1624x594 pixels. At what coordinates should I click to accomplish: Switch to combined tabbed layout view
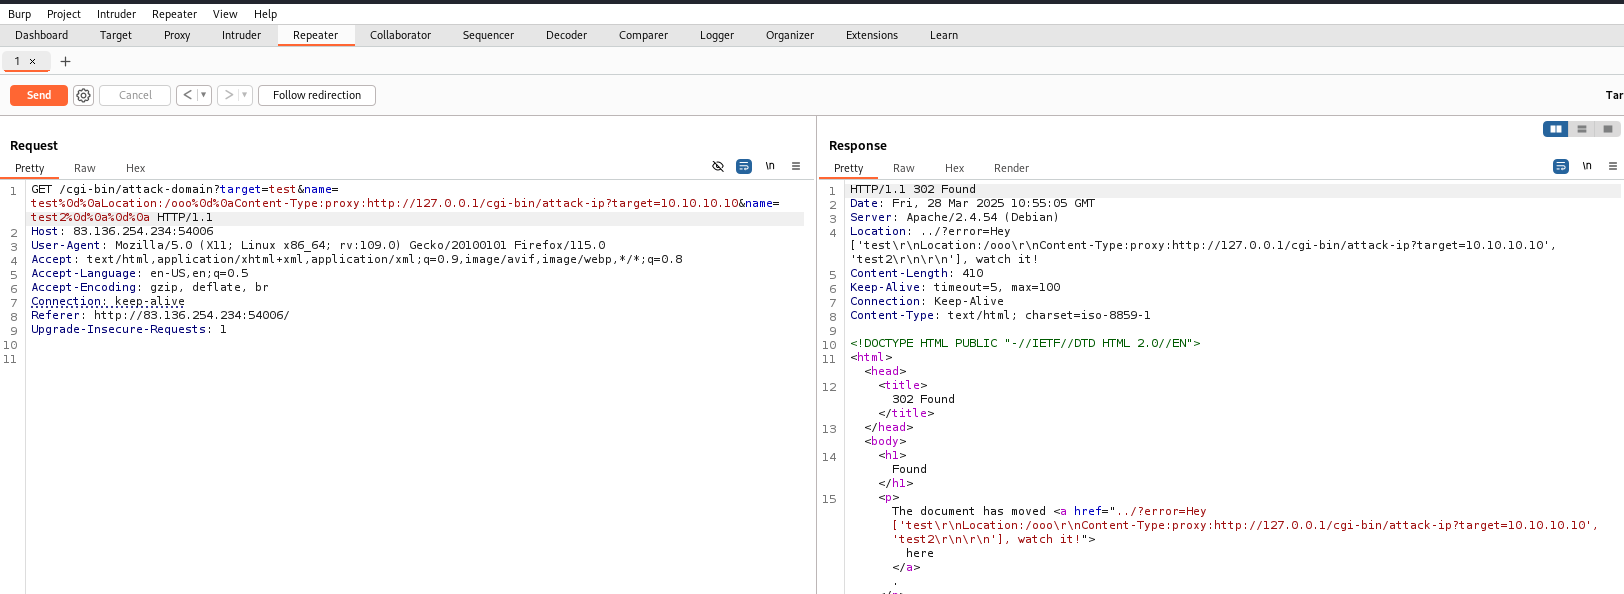click(x=1607, y=129)
